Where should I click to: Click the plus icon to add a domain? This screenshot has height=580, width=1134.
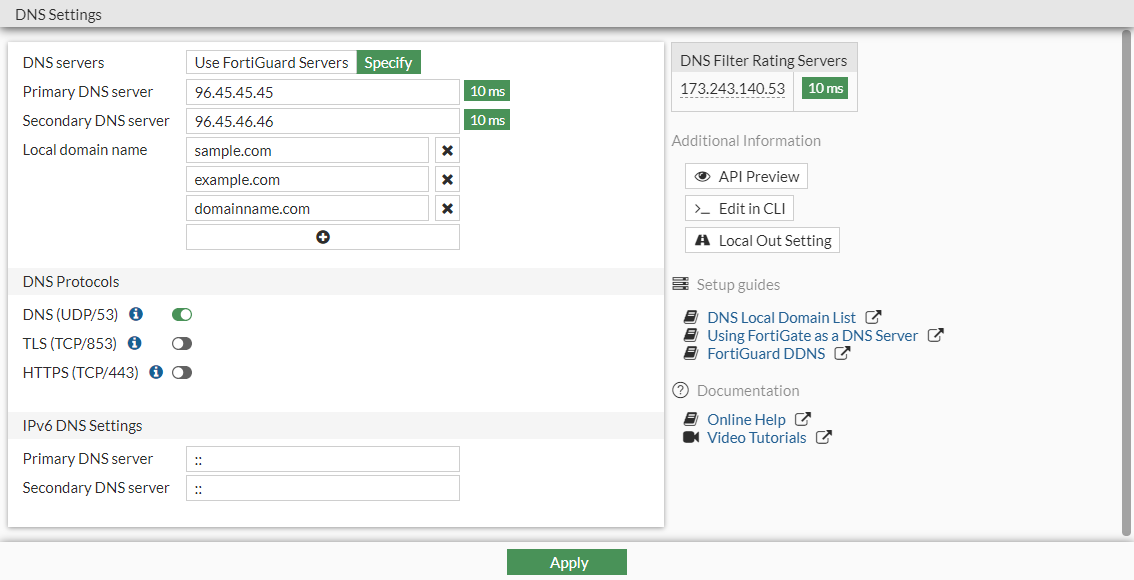tap(322, 236)
